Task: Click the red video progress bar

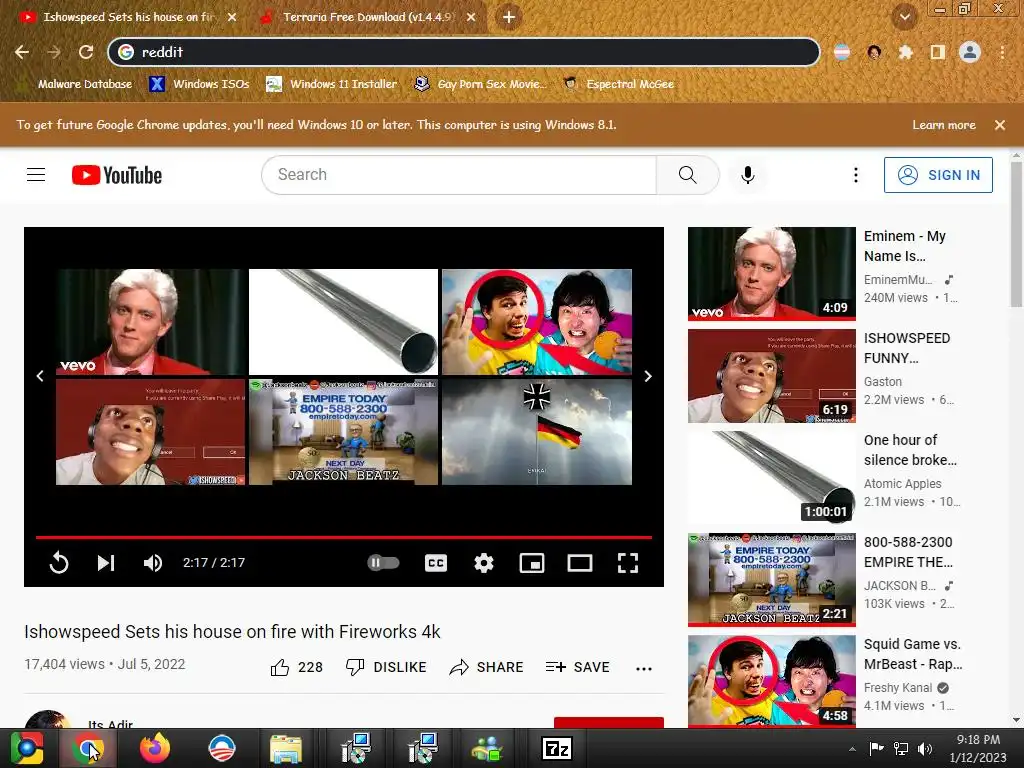Action: pos(344,537)
